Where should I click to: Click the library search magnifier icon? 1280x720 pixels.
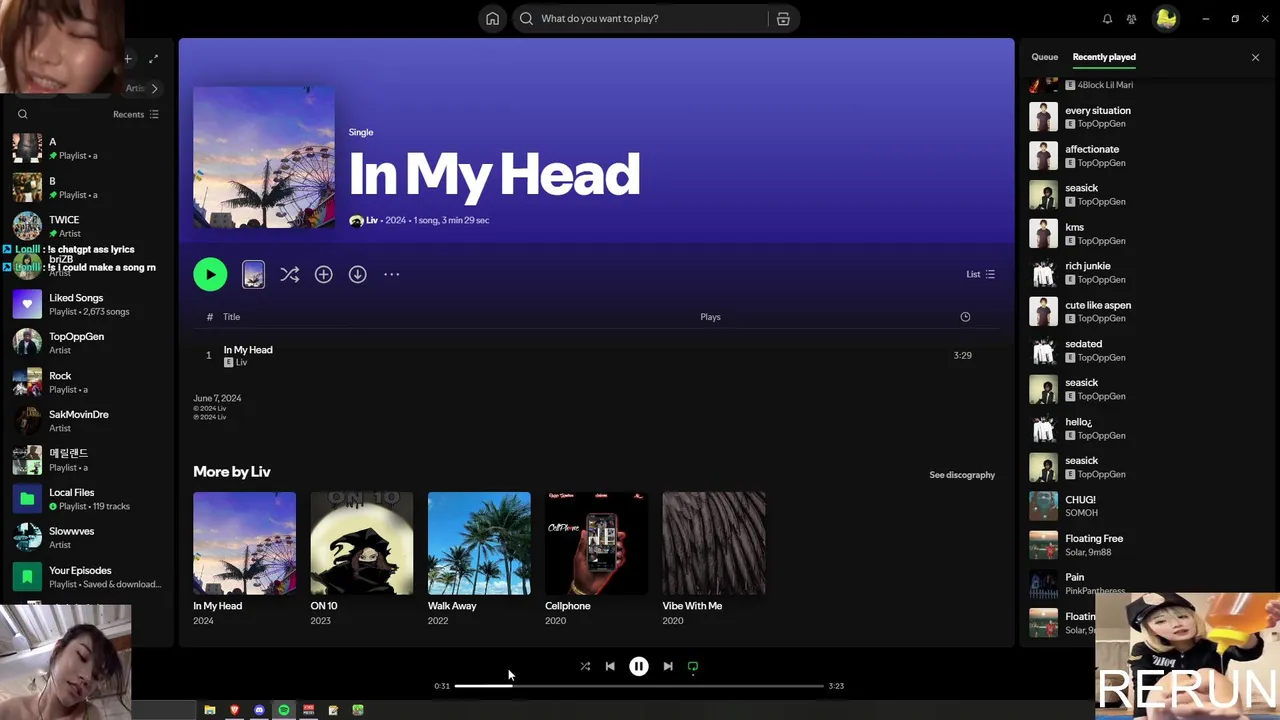click(22, 114)
